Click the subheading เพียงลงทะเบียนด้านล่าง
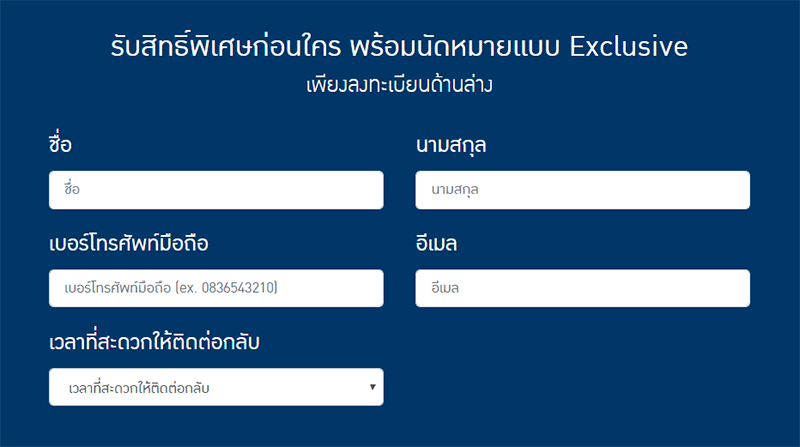This screenshot has height=447, width=800. pos(400,85)
